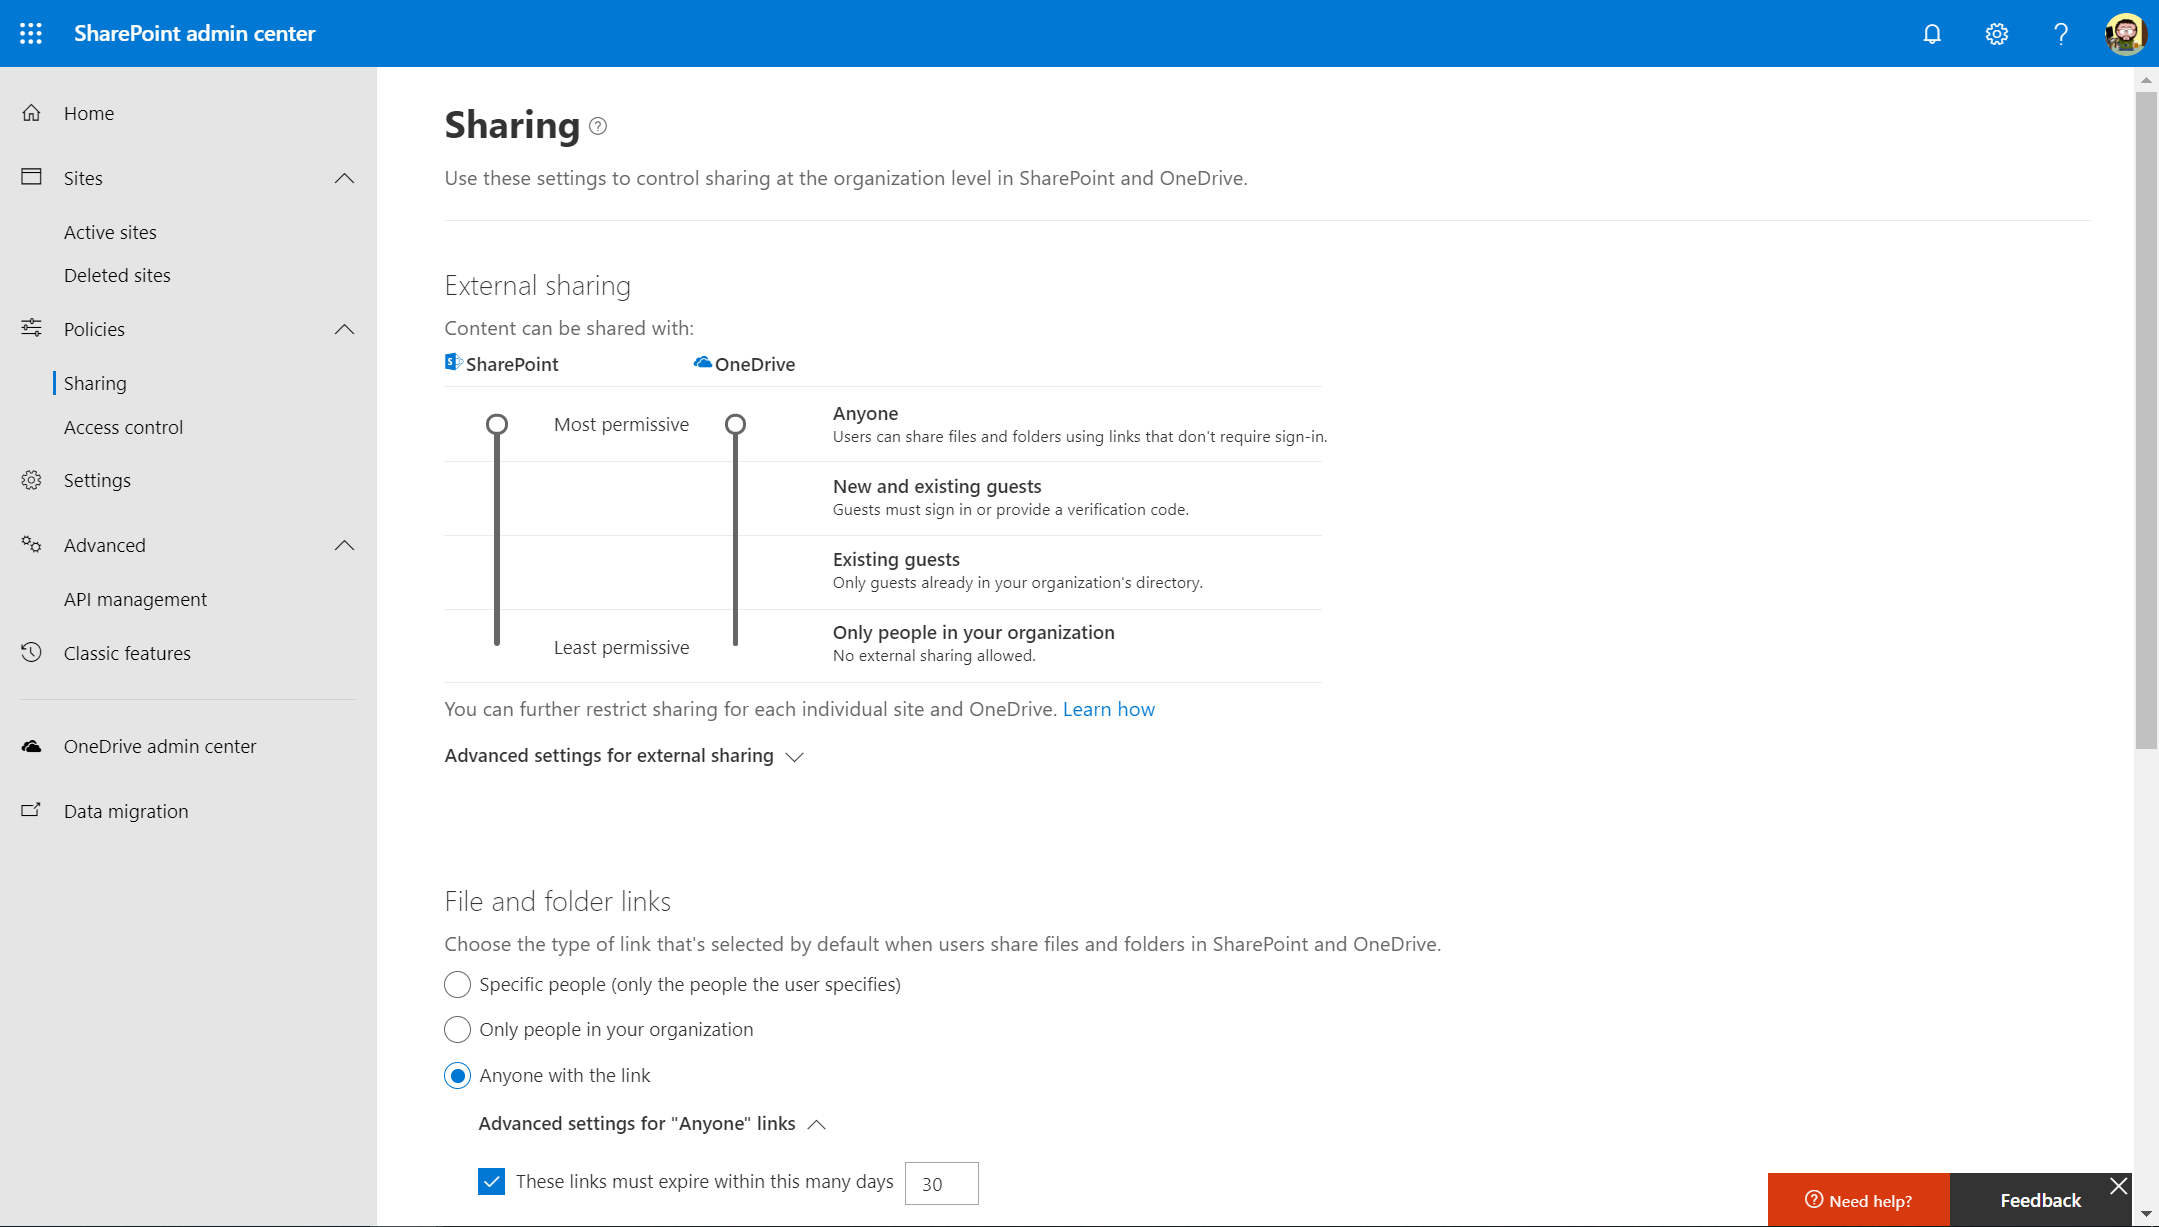The height and width of the screenshot is (1227, 2159).
Task: Select Only people in your organization radio
Action: [457, 1029]
